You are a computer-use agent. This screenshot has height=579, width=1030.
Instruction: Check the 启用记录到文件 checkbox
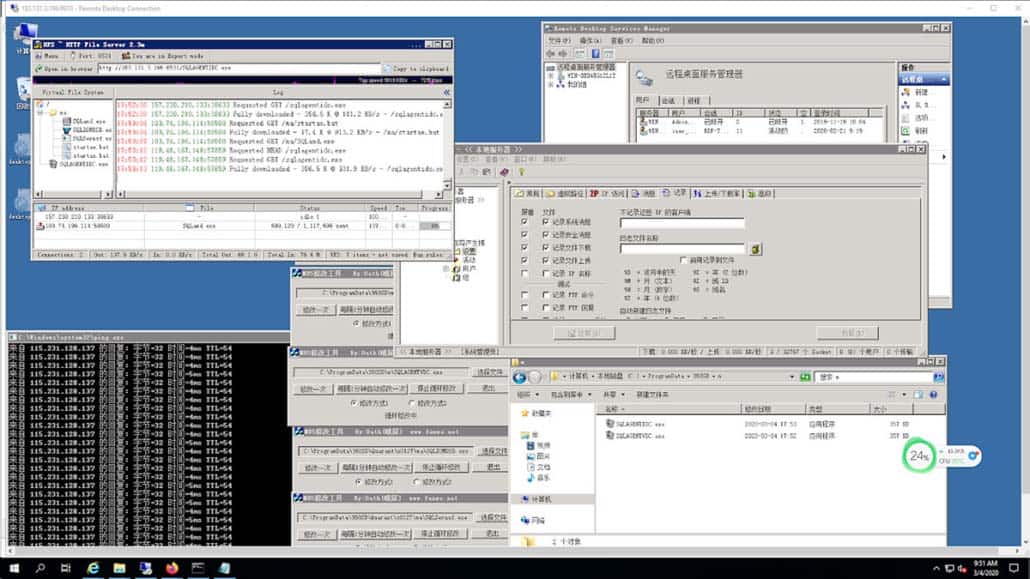[x=684, y=259]
